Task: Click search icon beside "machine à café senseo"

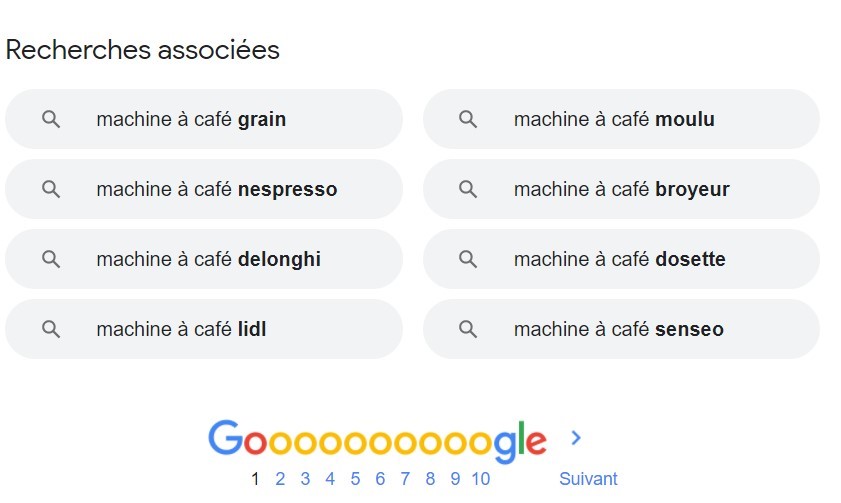Action: [x=468, y=329]
